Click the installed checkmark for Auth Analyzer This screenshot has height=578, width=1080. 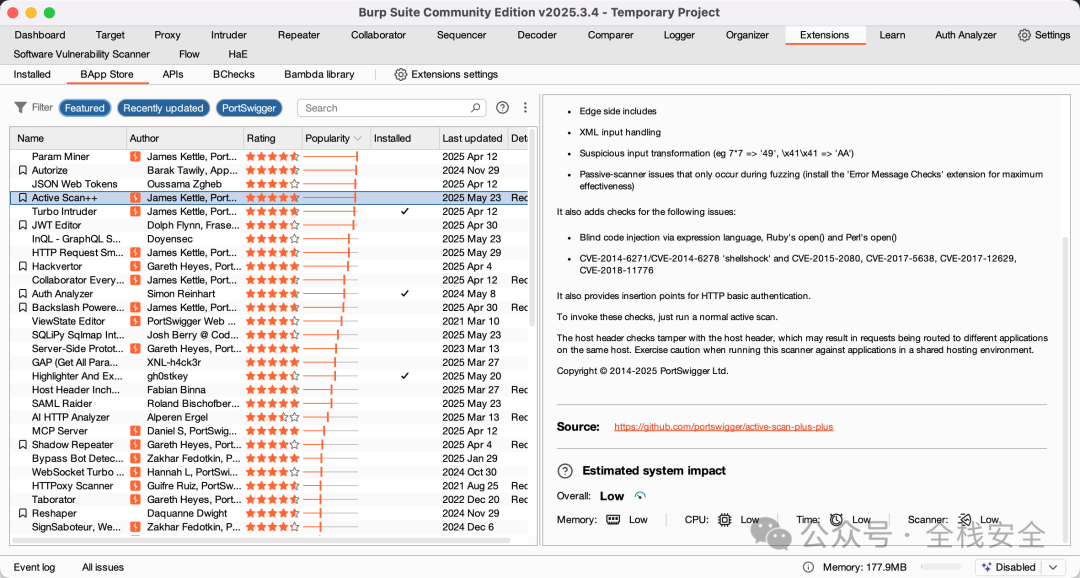coord(405,293)
